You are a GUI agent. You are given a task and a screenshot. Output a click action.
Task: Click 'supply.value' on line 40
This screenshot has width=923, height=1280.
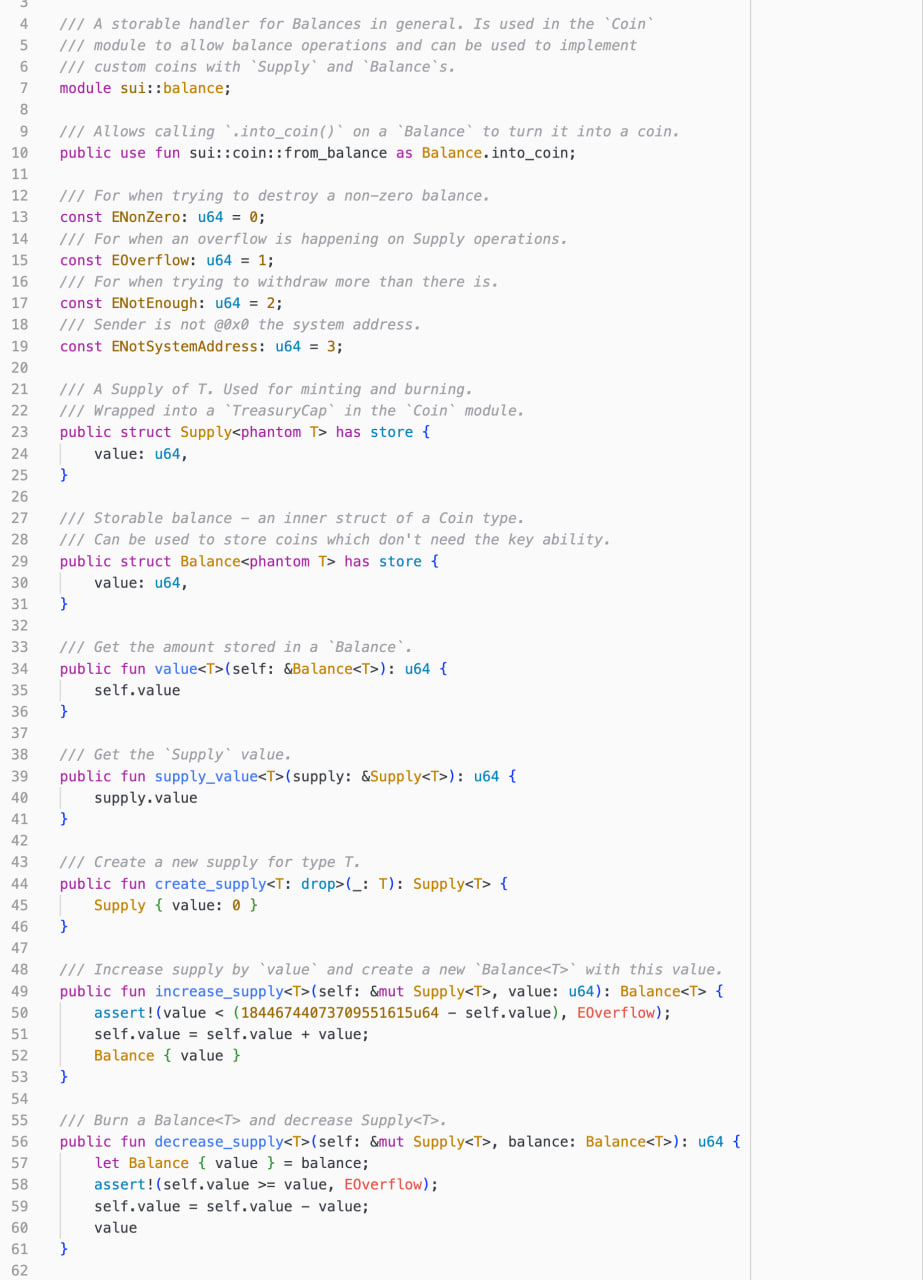(x=146, y=797)
